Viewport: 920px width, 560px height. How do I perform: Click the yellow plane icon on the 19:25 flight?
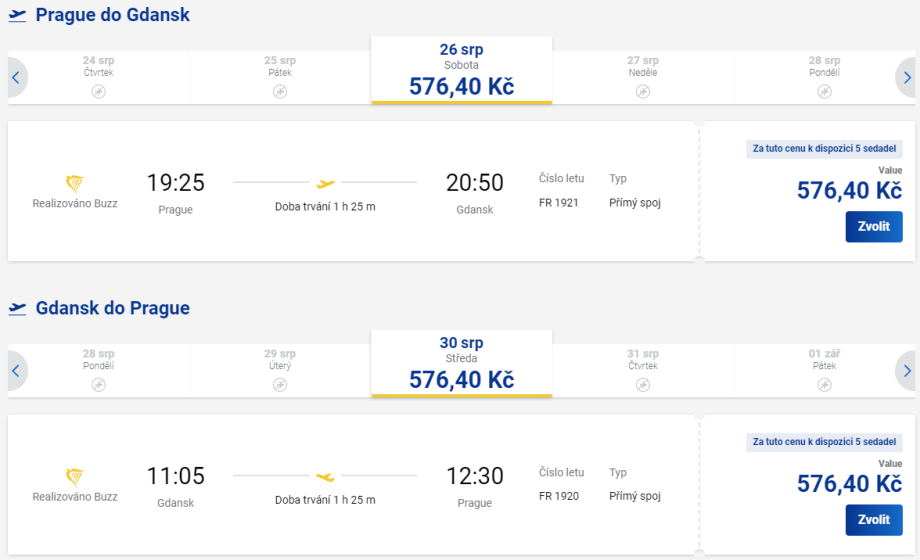click(x=325, y=183)
